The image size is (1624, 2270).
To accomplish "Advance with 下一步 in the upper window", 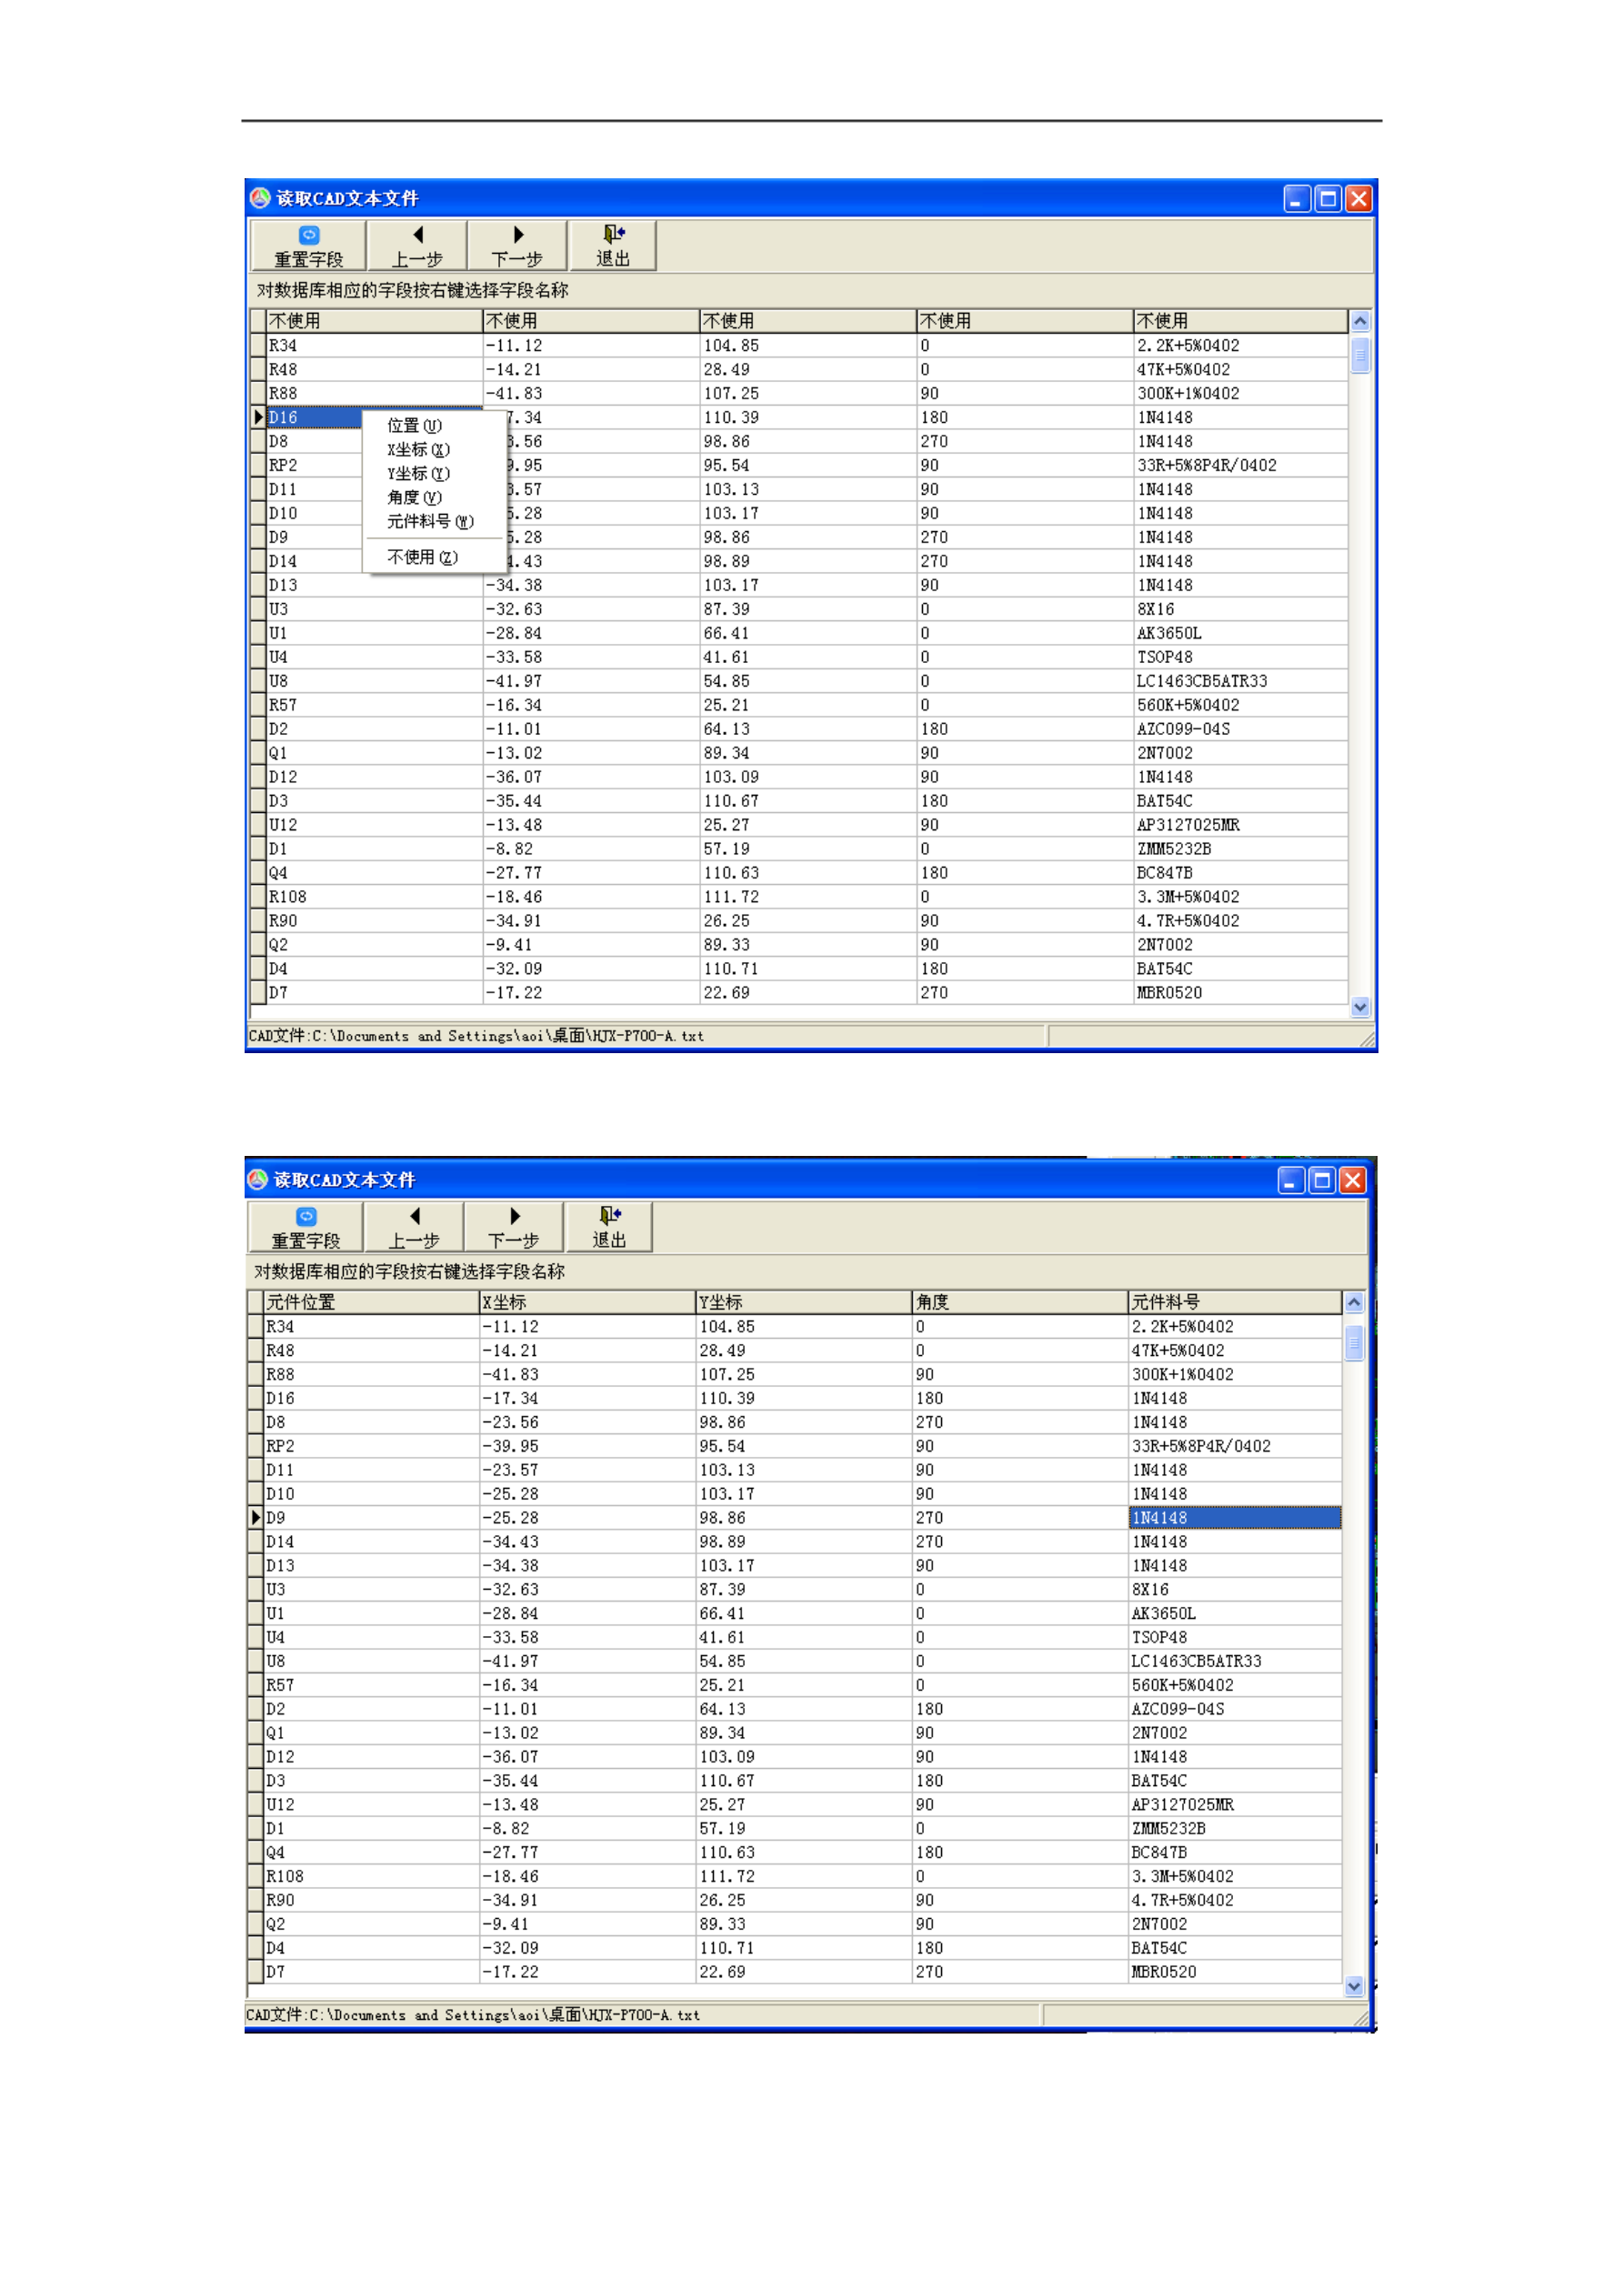I will tap(517, 246).
